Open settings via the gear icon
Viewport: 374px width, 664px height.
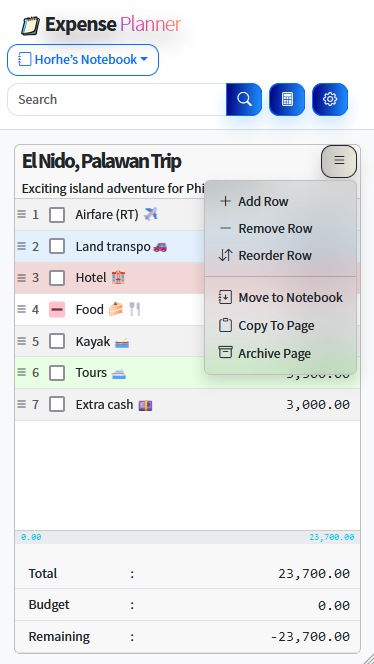[330, 100]
